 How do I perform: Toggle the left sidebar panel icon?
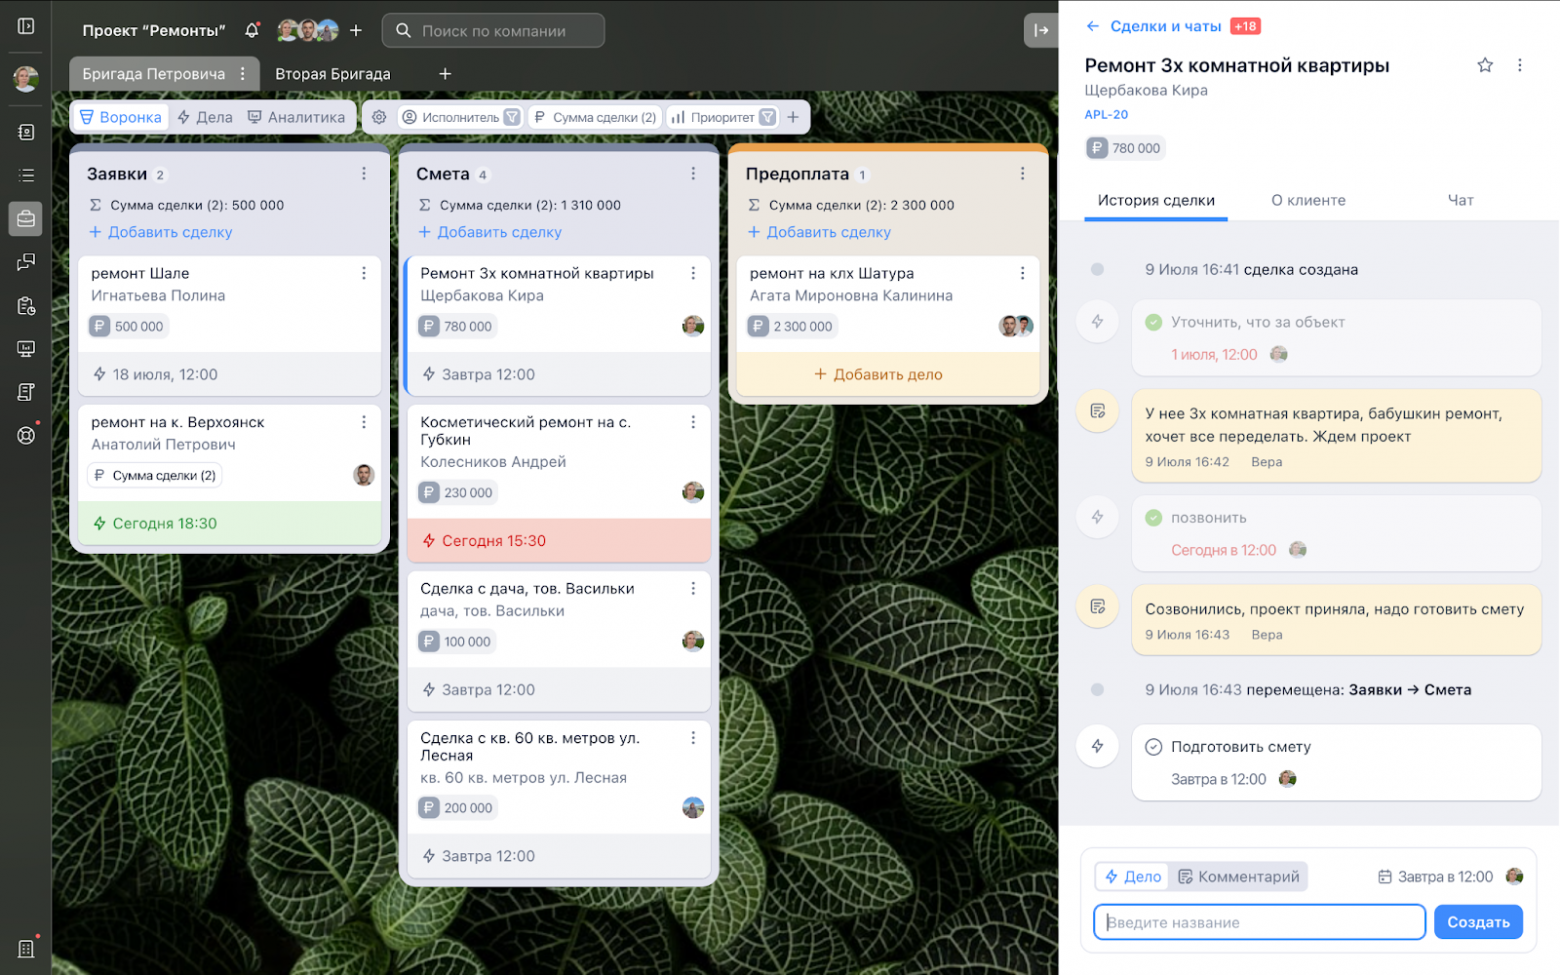tap(26, 26)
